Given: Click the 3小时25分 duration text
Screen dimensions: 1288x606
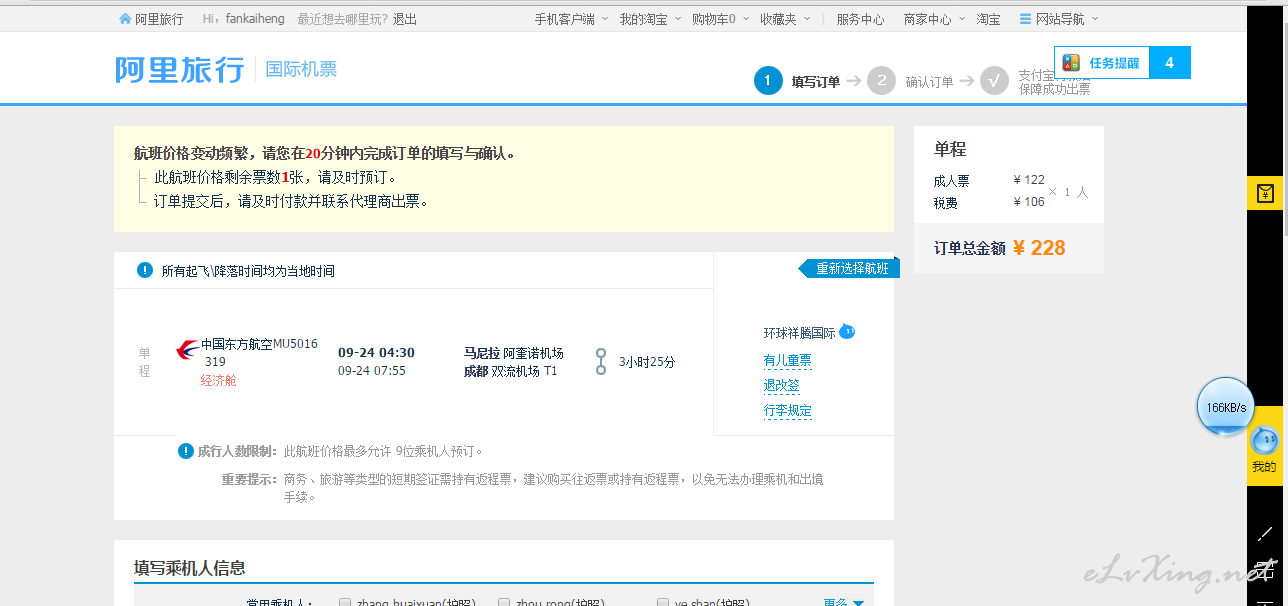Looking at the screenshot, I should (647, 362).
